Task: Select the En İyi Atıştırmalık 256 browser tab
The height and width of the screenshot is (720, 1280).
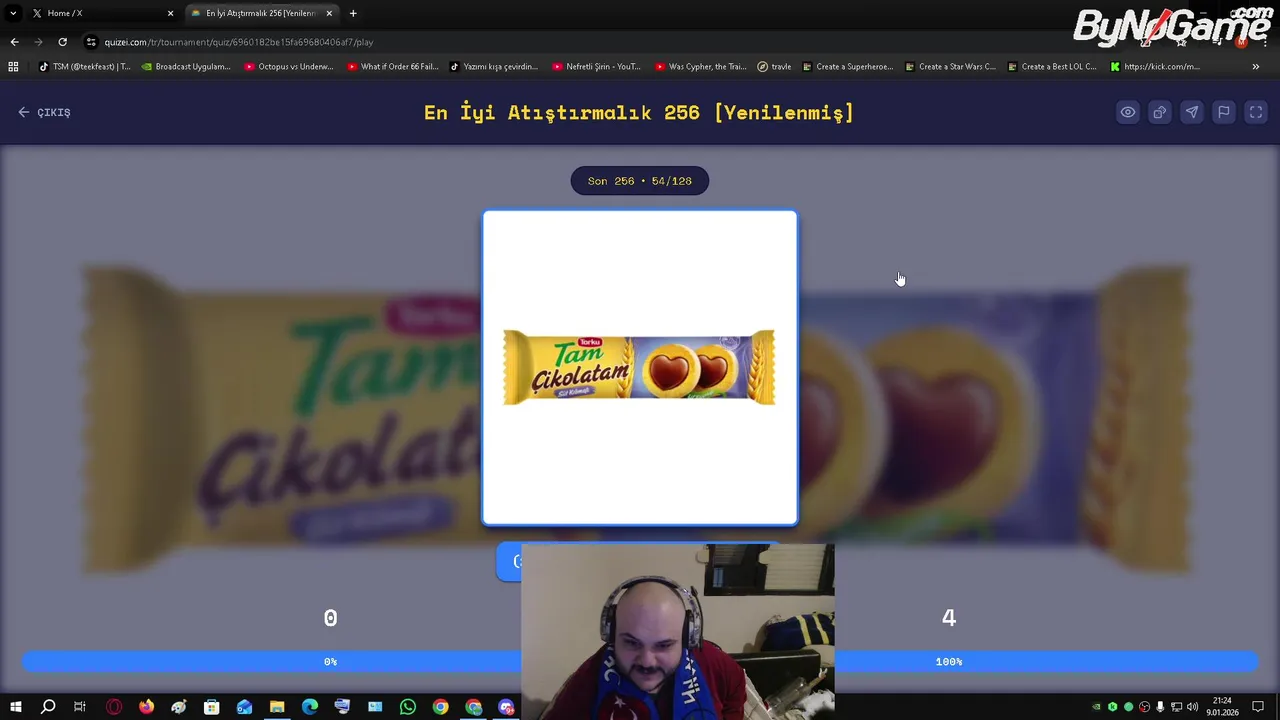Action: coord(260,13)
